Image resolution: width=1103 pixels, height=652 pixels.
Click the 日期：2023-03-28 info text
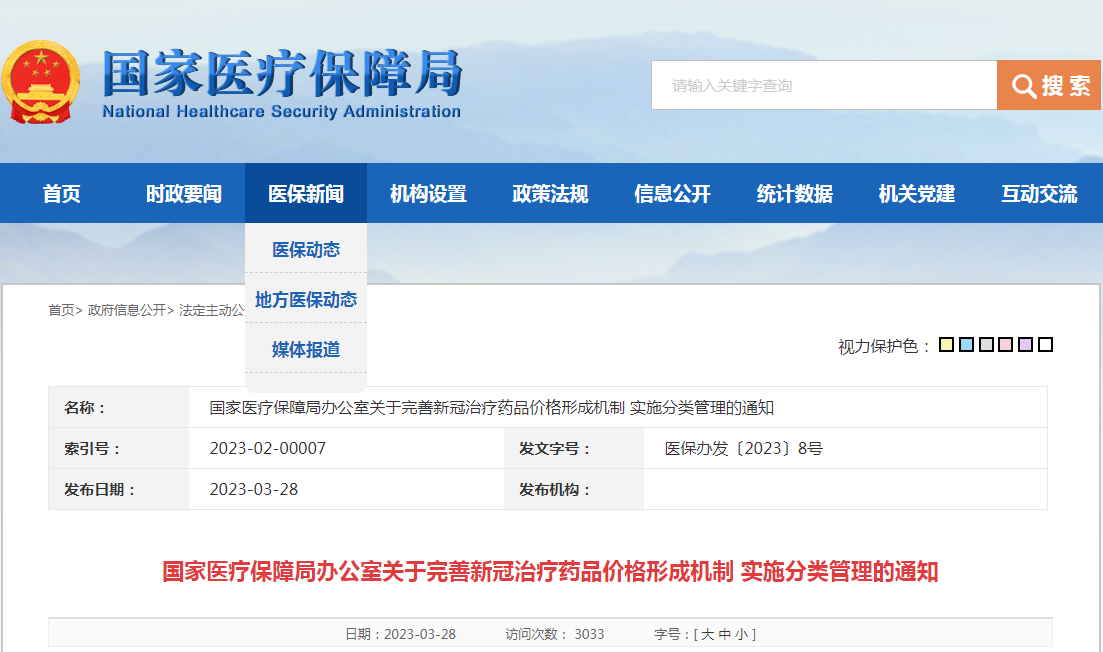click(x=400, y=634)
